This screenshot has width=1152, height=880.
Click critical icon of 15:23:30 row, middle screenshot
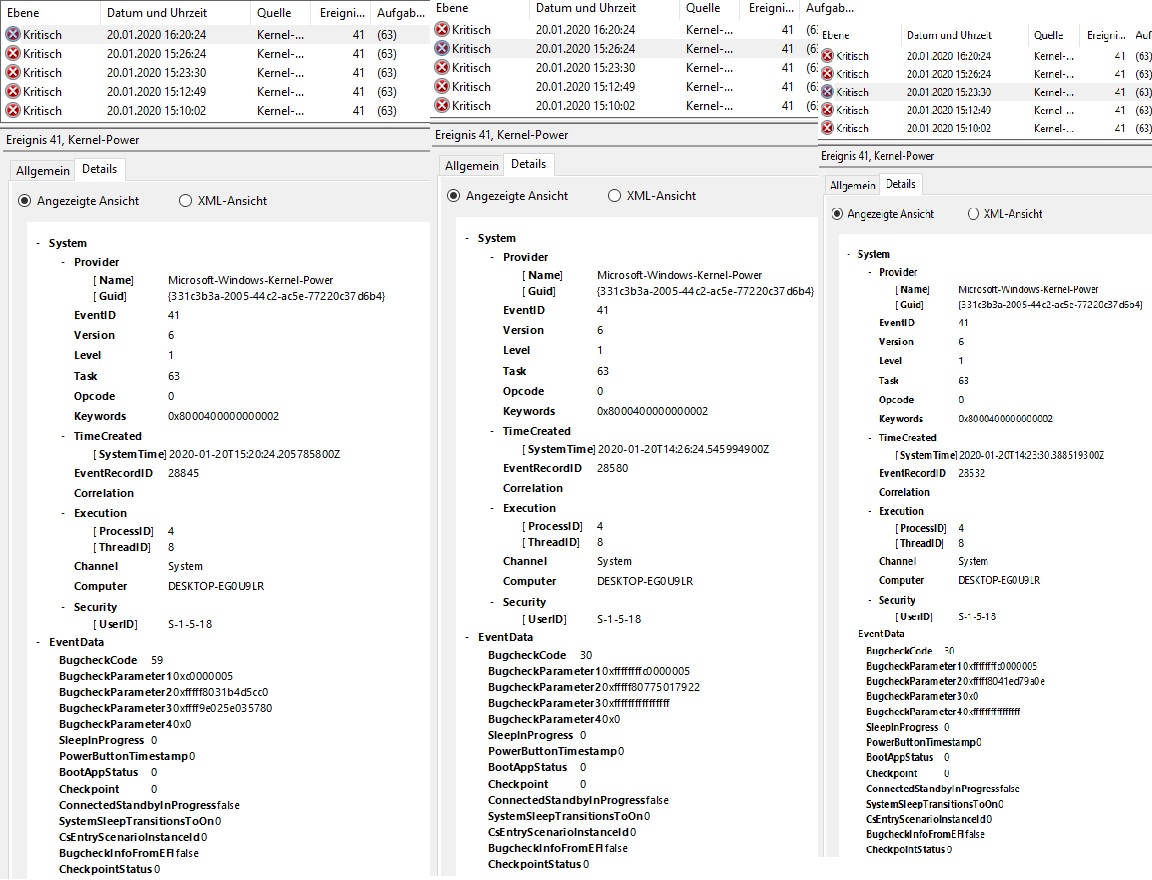pos(442,68)
